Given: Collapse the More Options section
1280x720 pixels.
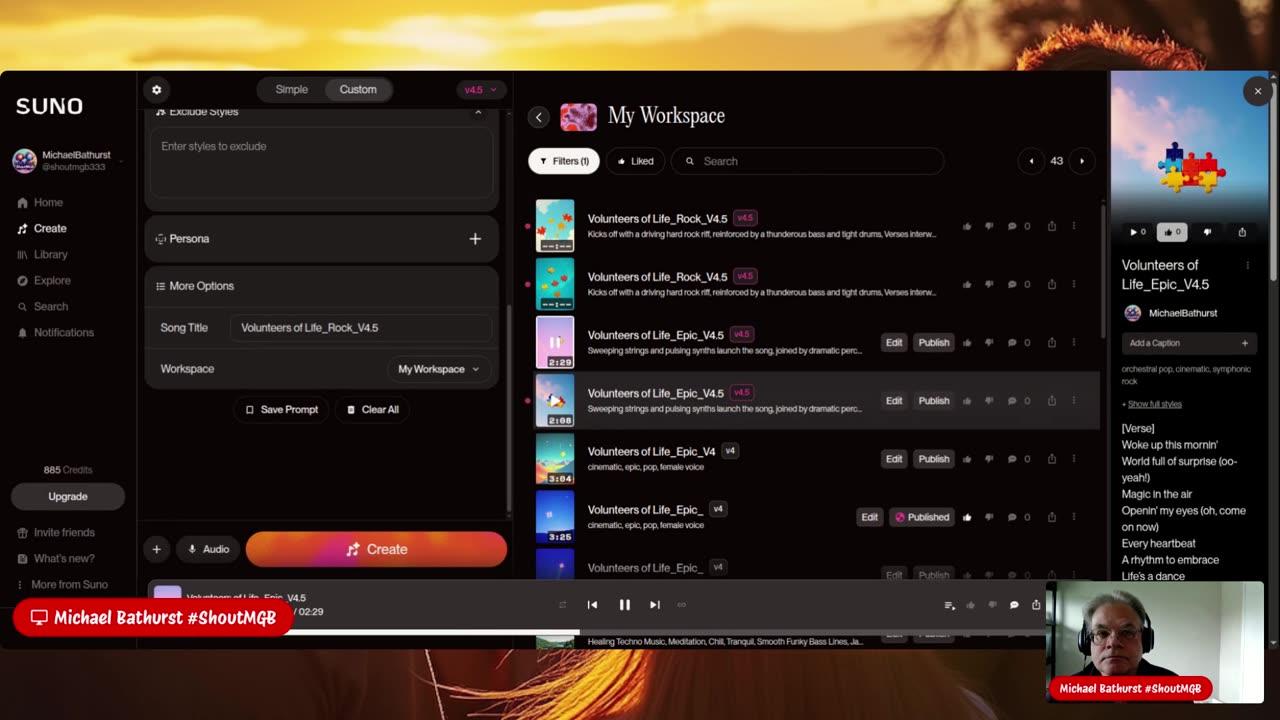Looking at the screenshot, I should (x=195, y=286).
